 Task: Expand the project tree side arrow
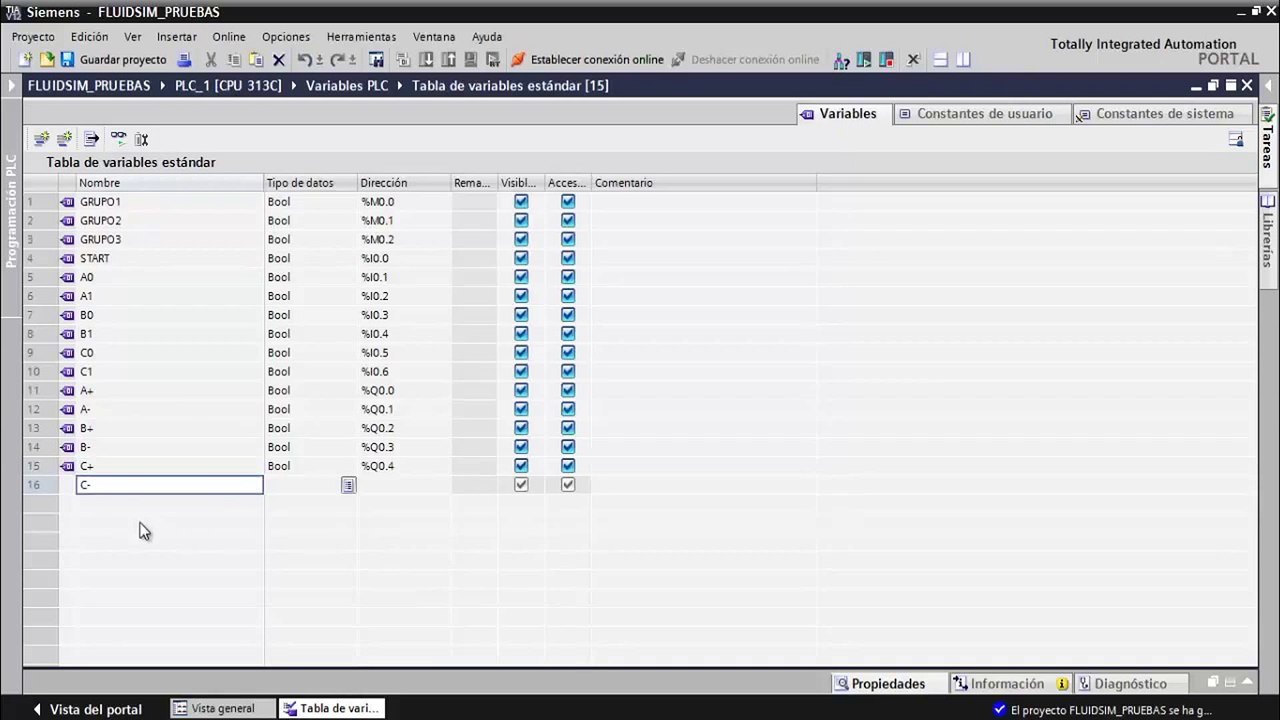pos(11,86)
